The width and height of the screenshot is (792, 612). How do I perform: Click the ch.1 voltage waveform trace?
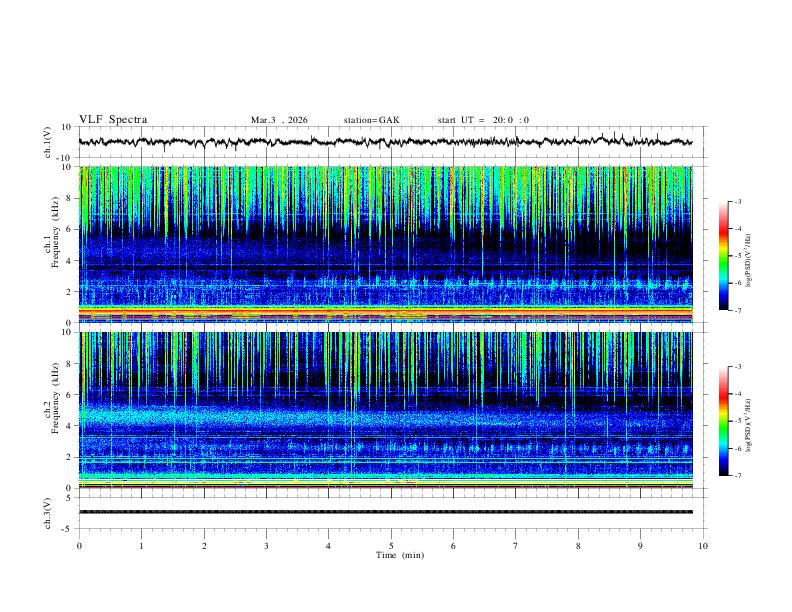tap(385, 142)
